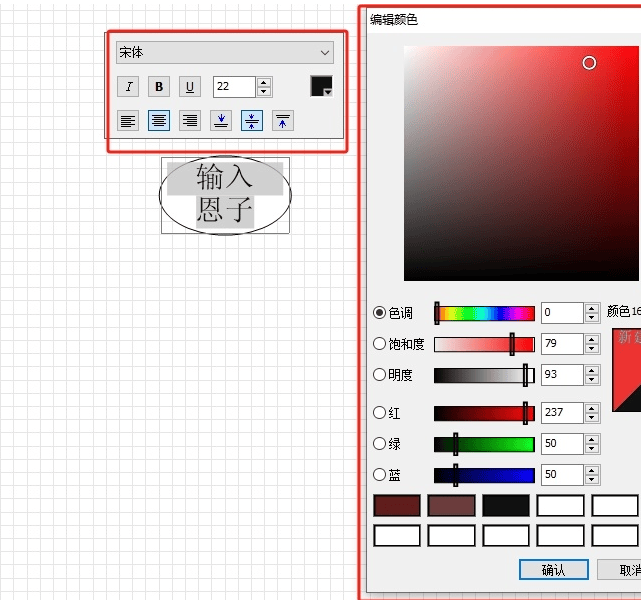Align text vertically to middle
The width and height of the screenshot is (641, 600).
252,121
